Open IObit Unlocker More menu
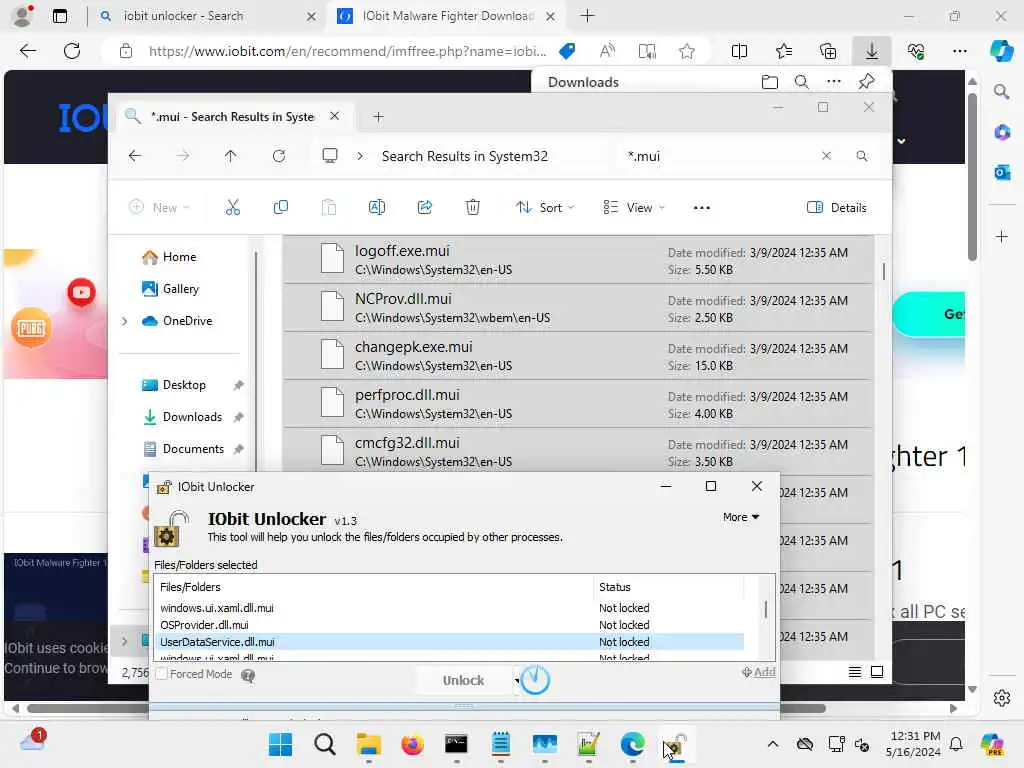This screenshot has height=768, width=1024. pos(741,517)
